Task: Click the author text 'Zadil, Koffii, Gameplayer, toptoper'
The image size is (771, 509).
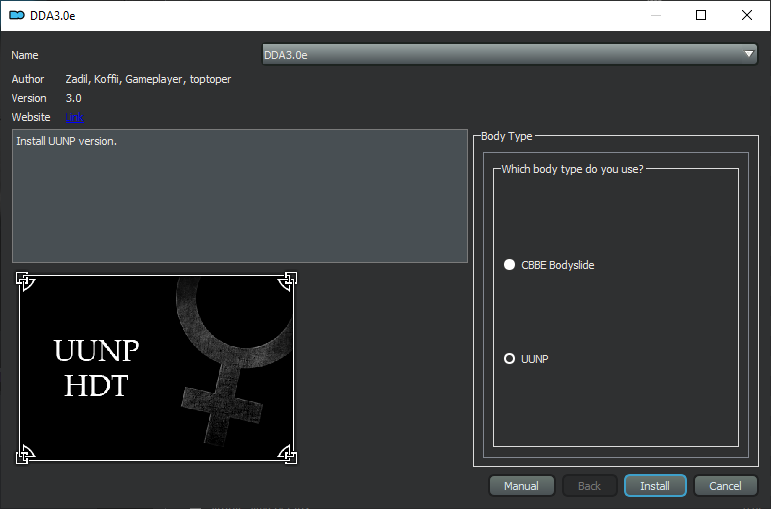Action: [148, 79]
